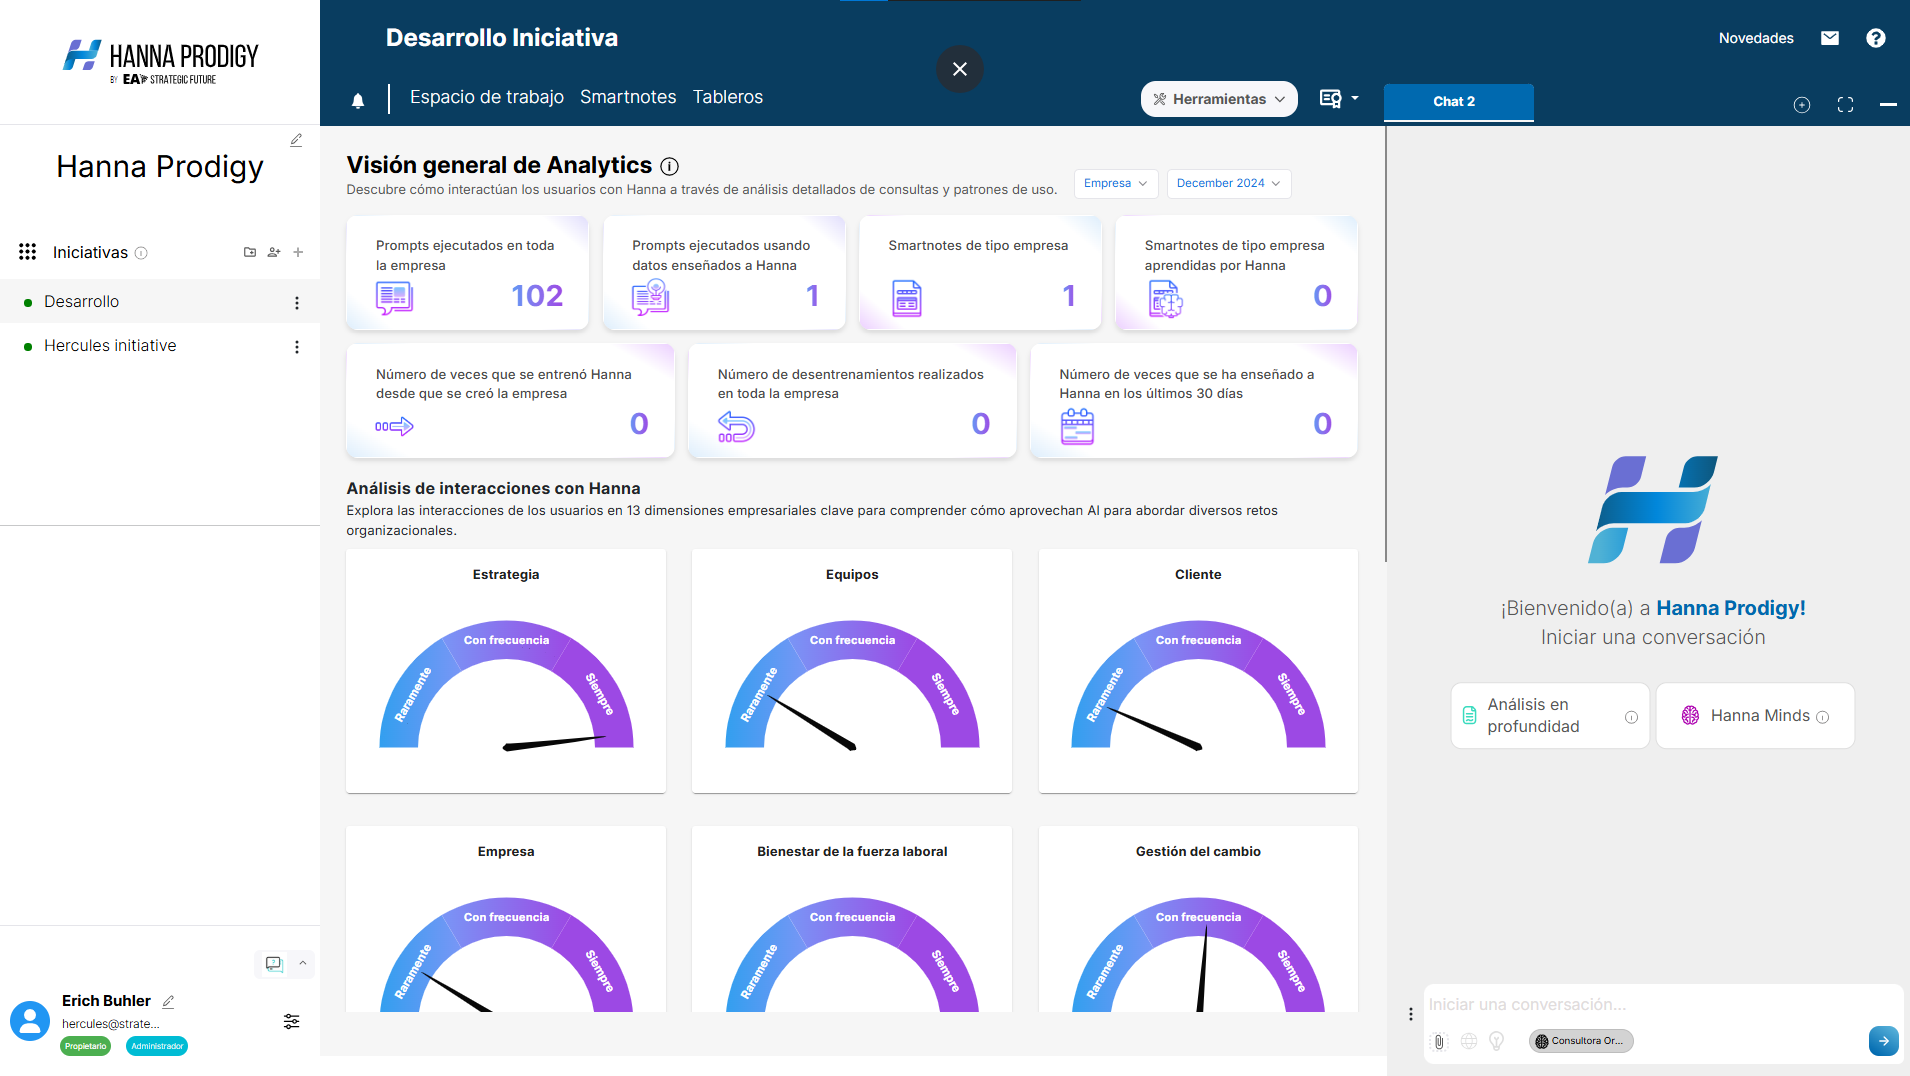Open the Herramientas dropdown
1910x1076 pixels.
[x=1219, y=99]
